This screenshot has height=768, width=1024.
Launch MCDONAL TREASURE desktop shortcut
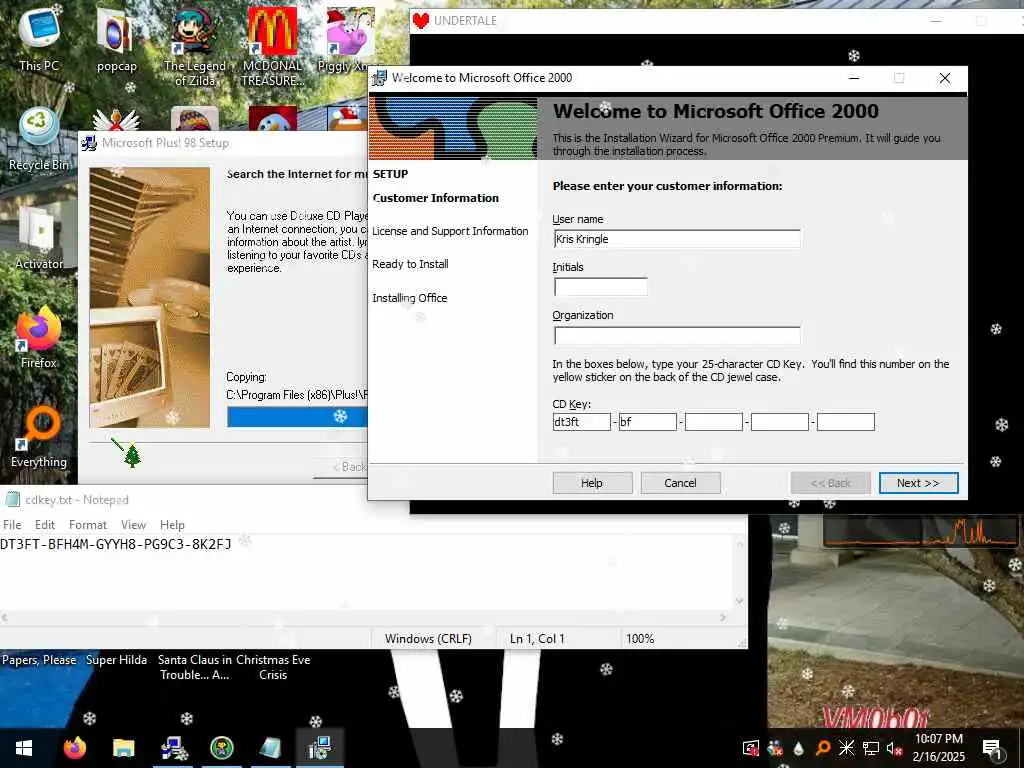pos(272,46)
